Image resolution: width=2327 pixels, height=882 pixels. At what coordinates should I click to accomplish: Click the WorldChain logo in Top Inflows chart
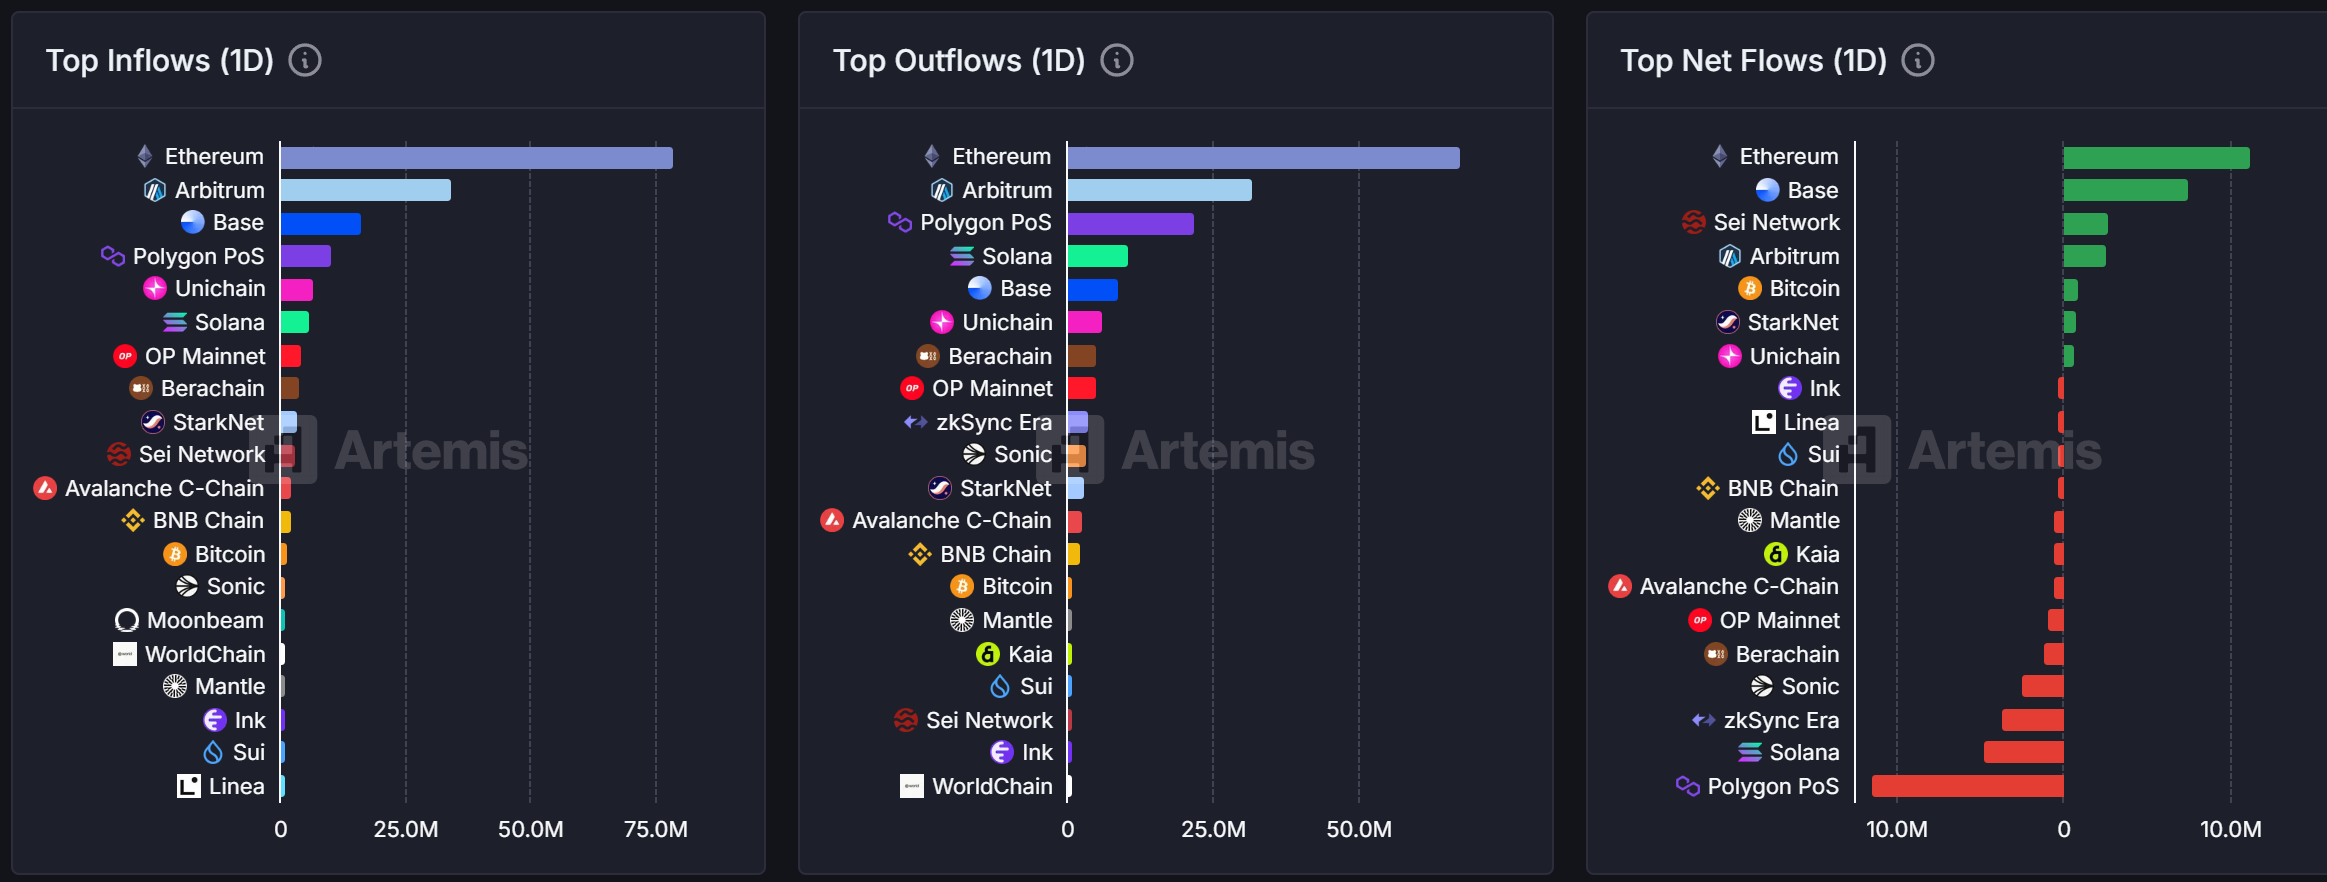(x=125, y=654)
